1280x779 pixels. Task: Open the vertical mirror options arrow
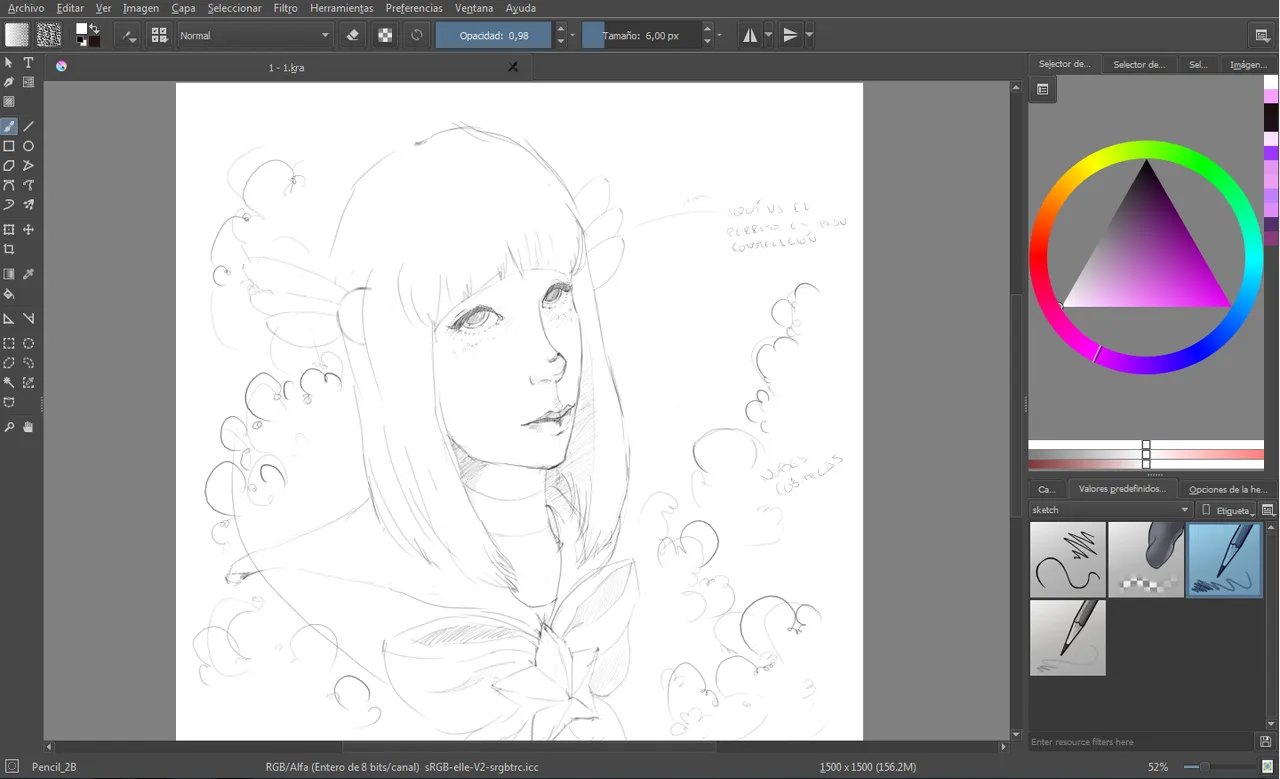[x=809, y=35]
